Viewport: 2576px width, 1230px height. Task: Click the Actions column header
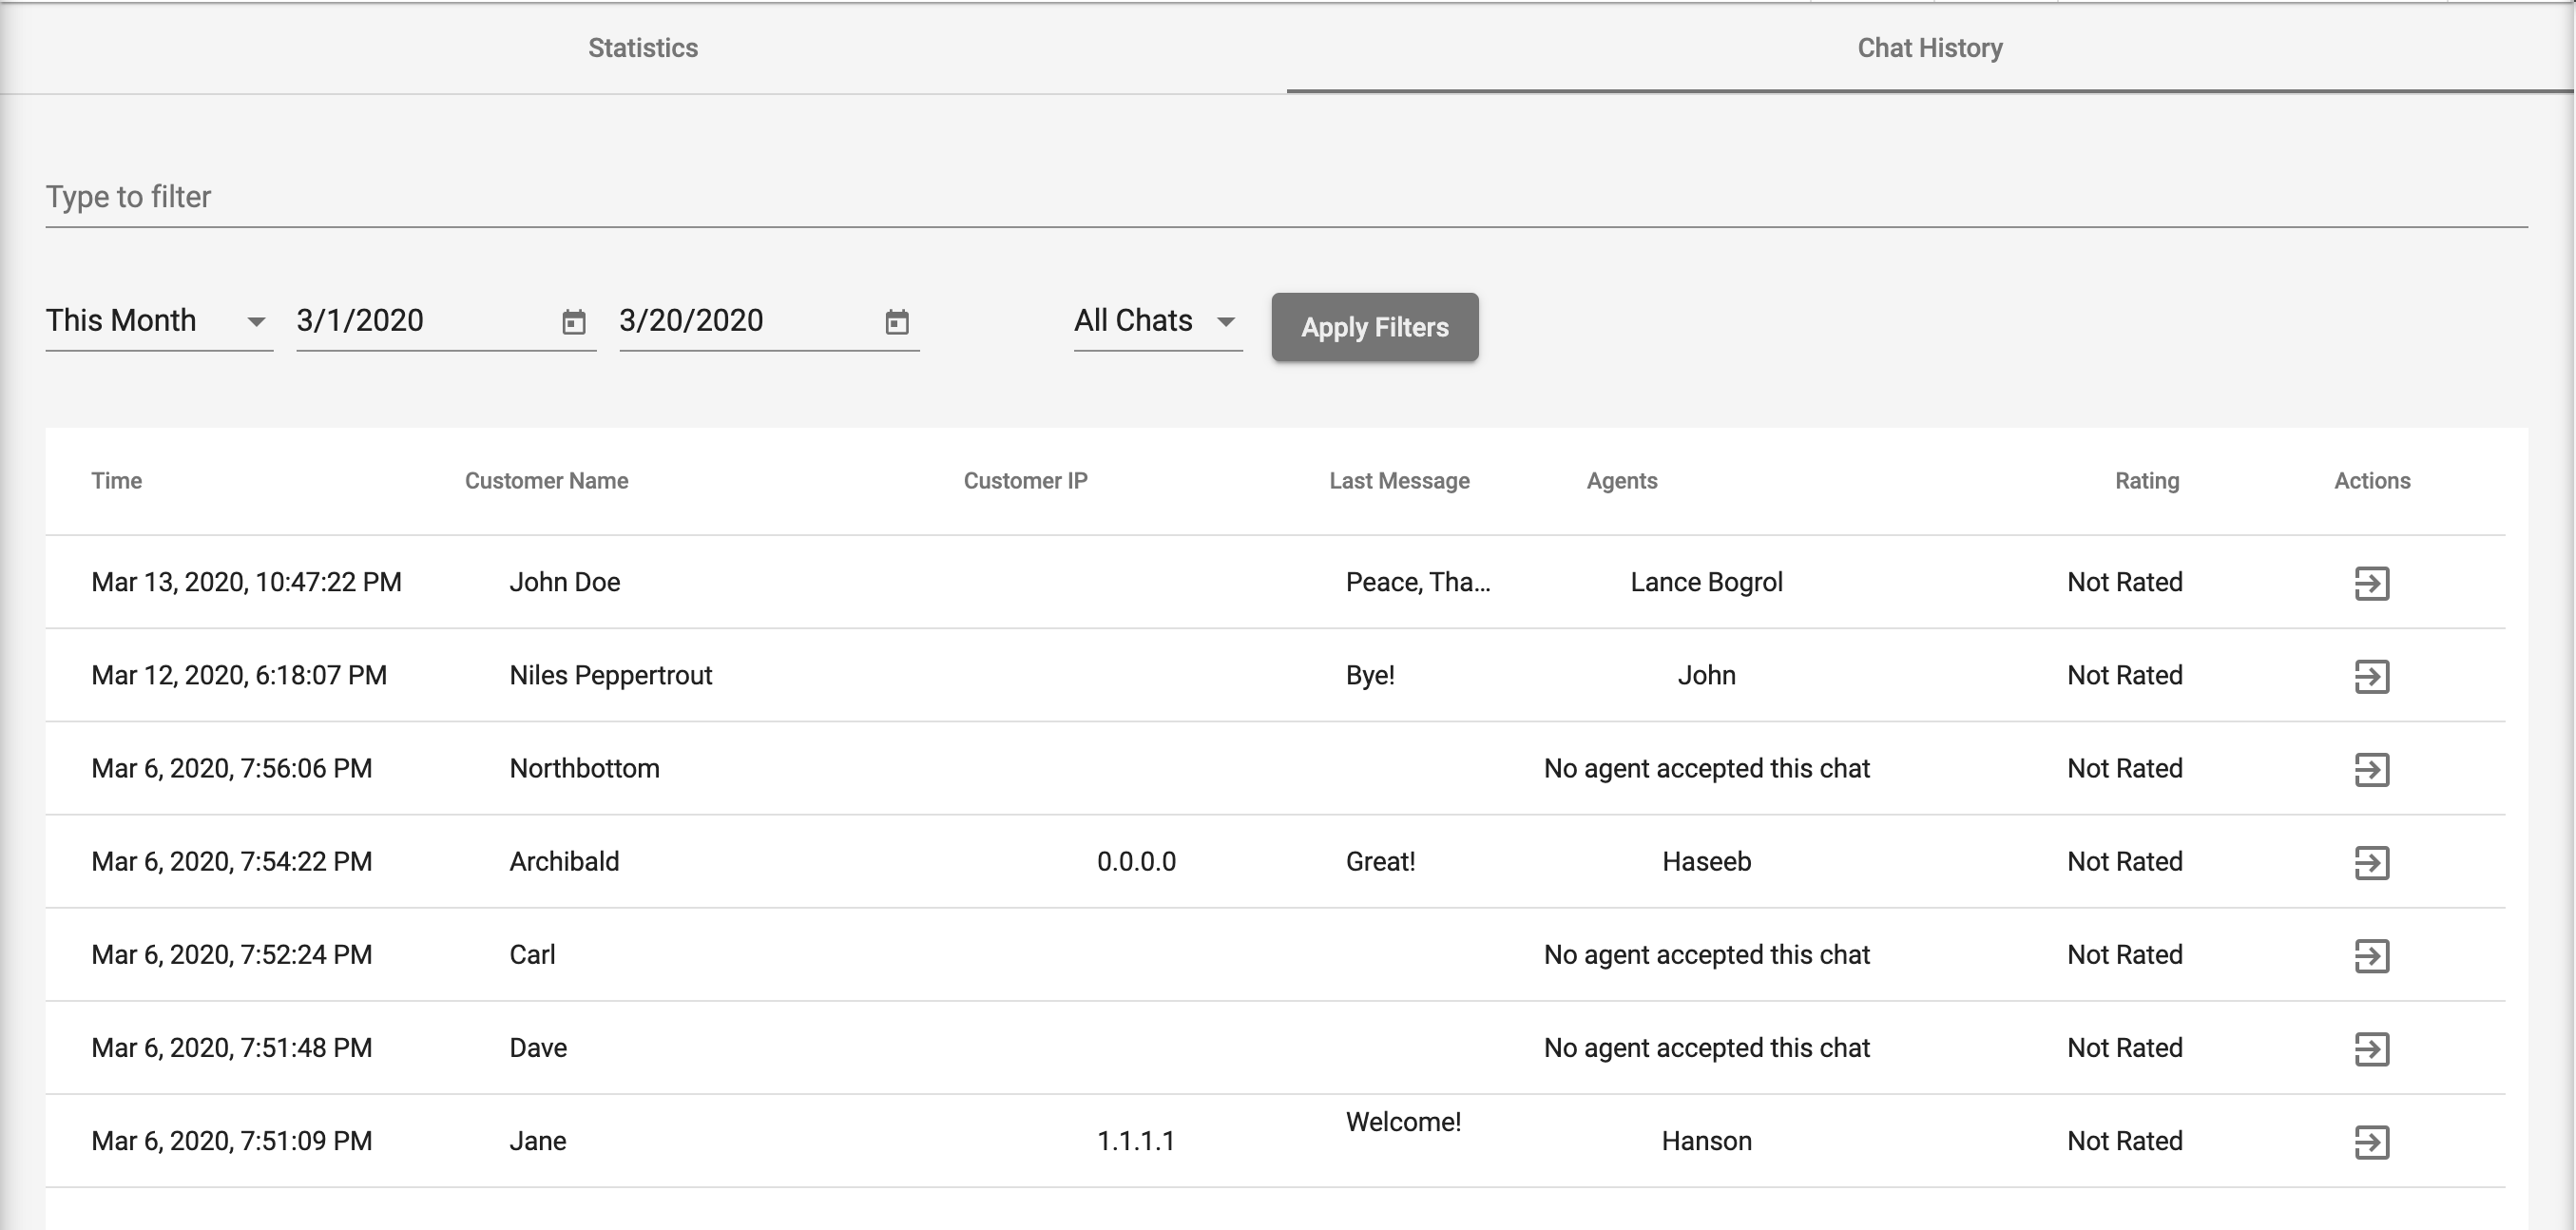[2372, 481]
